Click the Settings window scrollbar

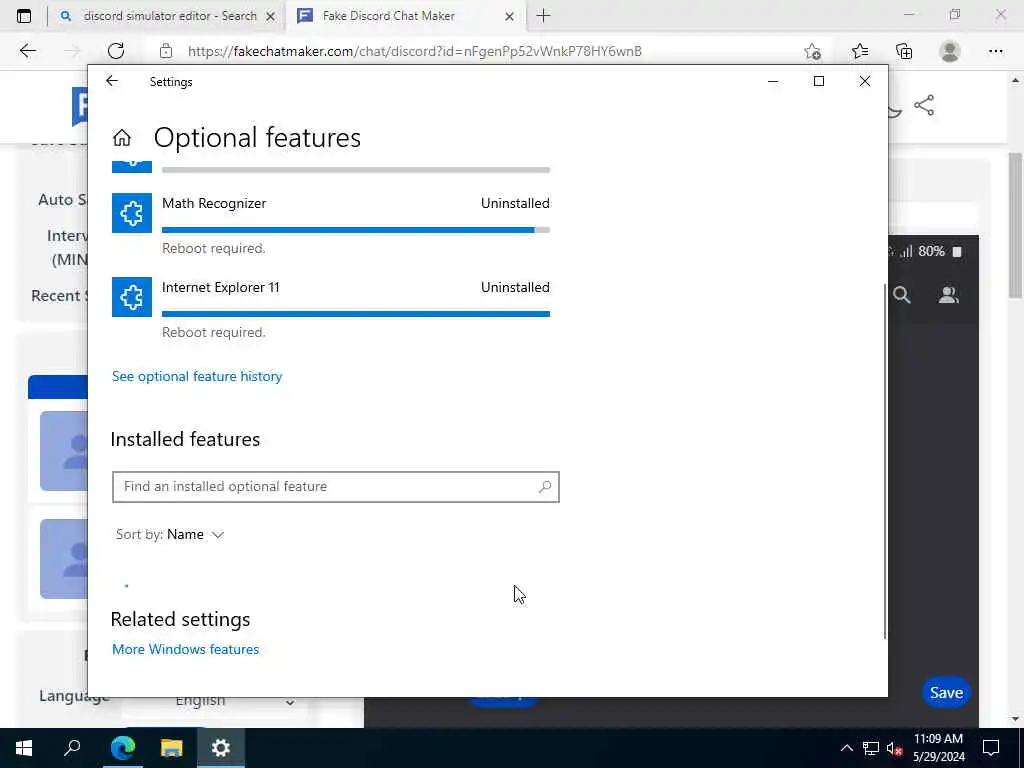tap(885, 460)
